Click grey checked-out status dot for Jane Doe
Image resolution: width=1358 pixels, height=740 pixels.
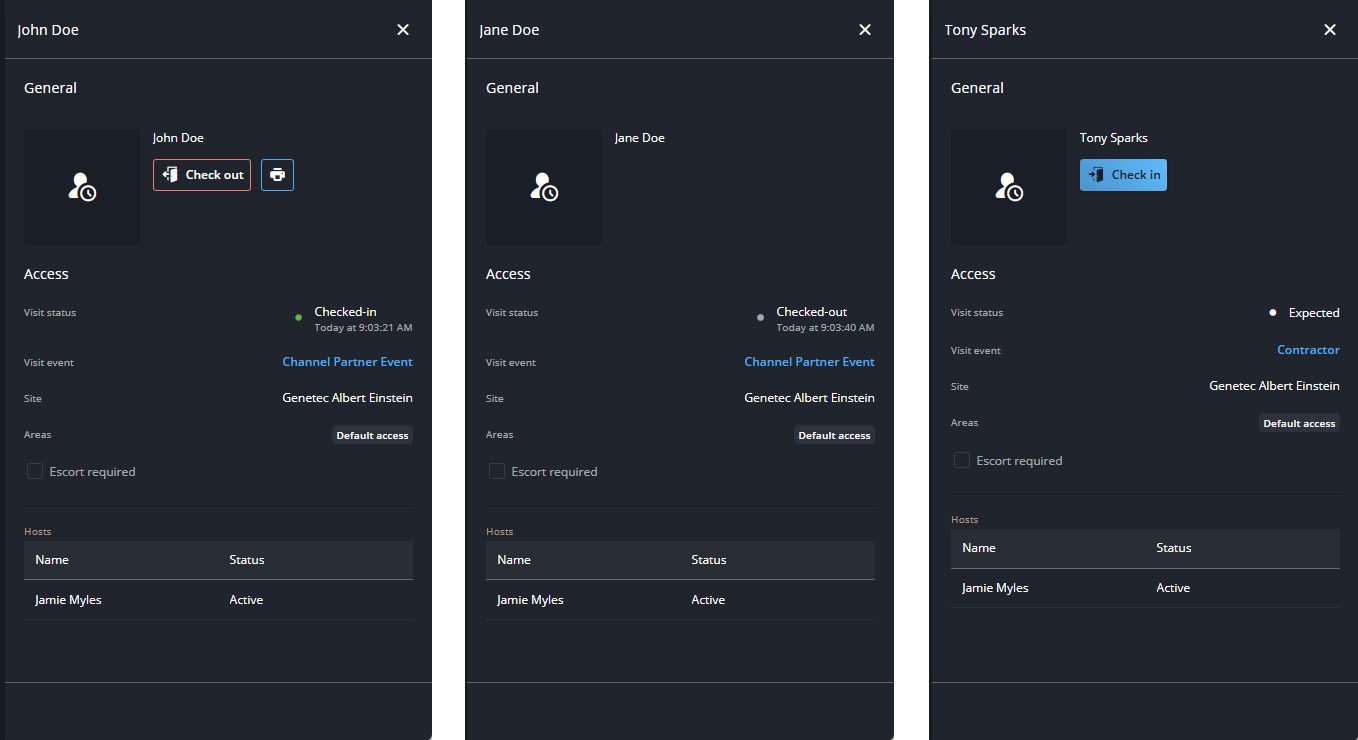[760, 318]
